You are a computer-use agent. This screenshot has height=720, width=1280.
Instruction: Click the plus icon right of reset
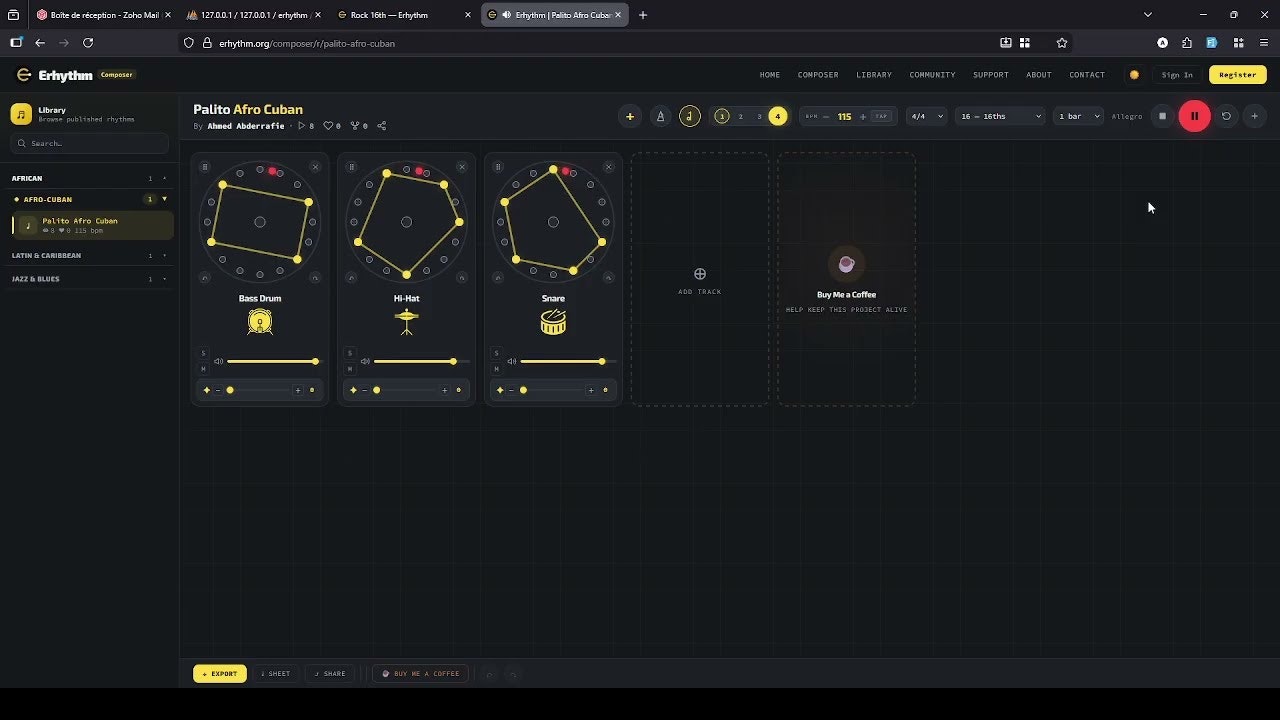tap(1255, 116)
